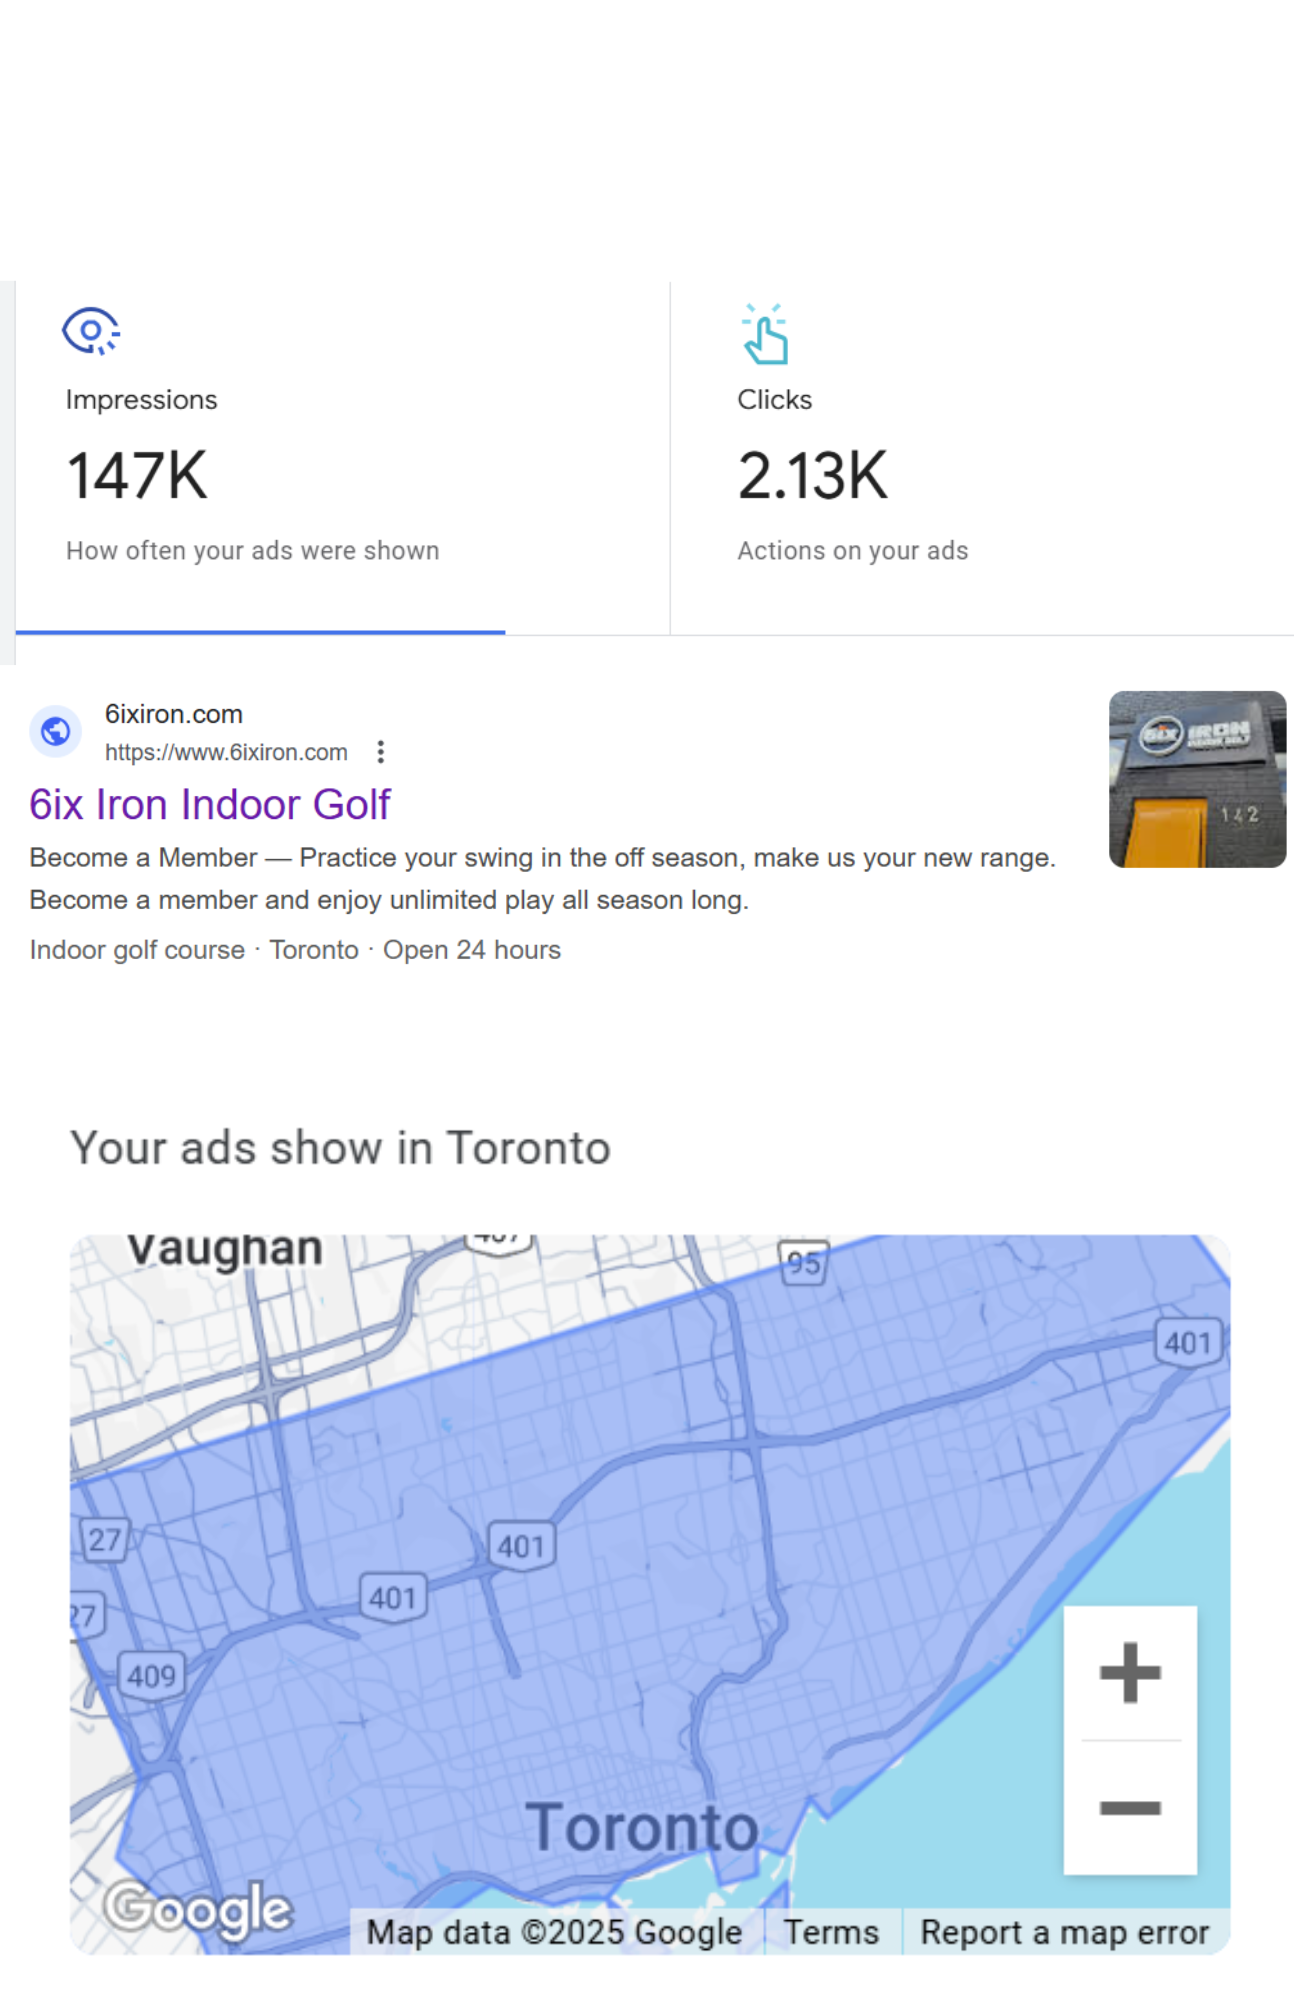Open the 6ix Iron storefront thumbnail image
This screenshot has height=2000, width=1294.
[x=1197, y=779]
